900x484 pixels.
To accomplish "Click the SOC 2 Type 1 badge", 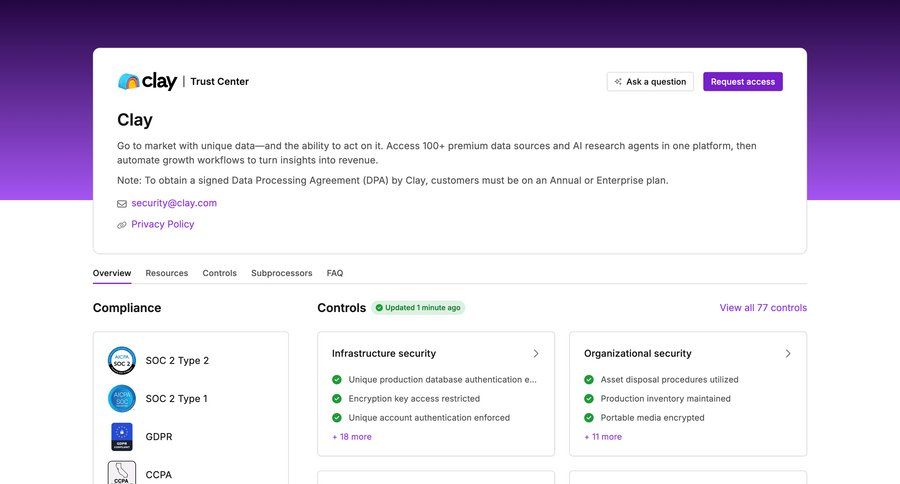I will [x=122, y=398].
